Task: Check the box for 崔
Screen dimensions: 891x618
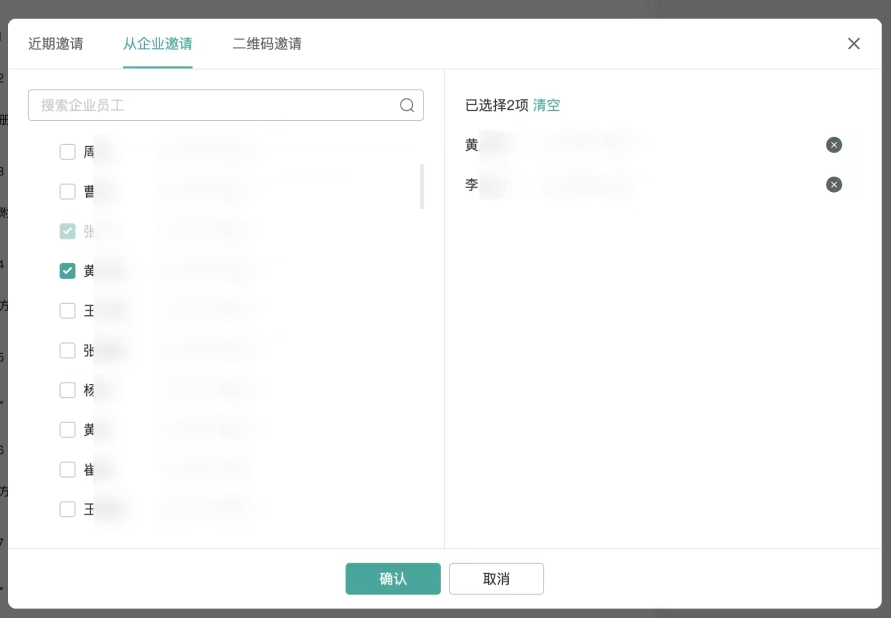Action: click(x=68, y=470)
